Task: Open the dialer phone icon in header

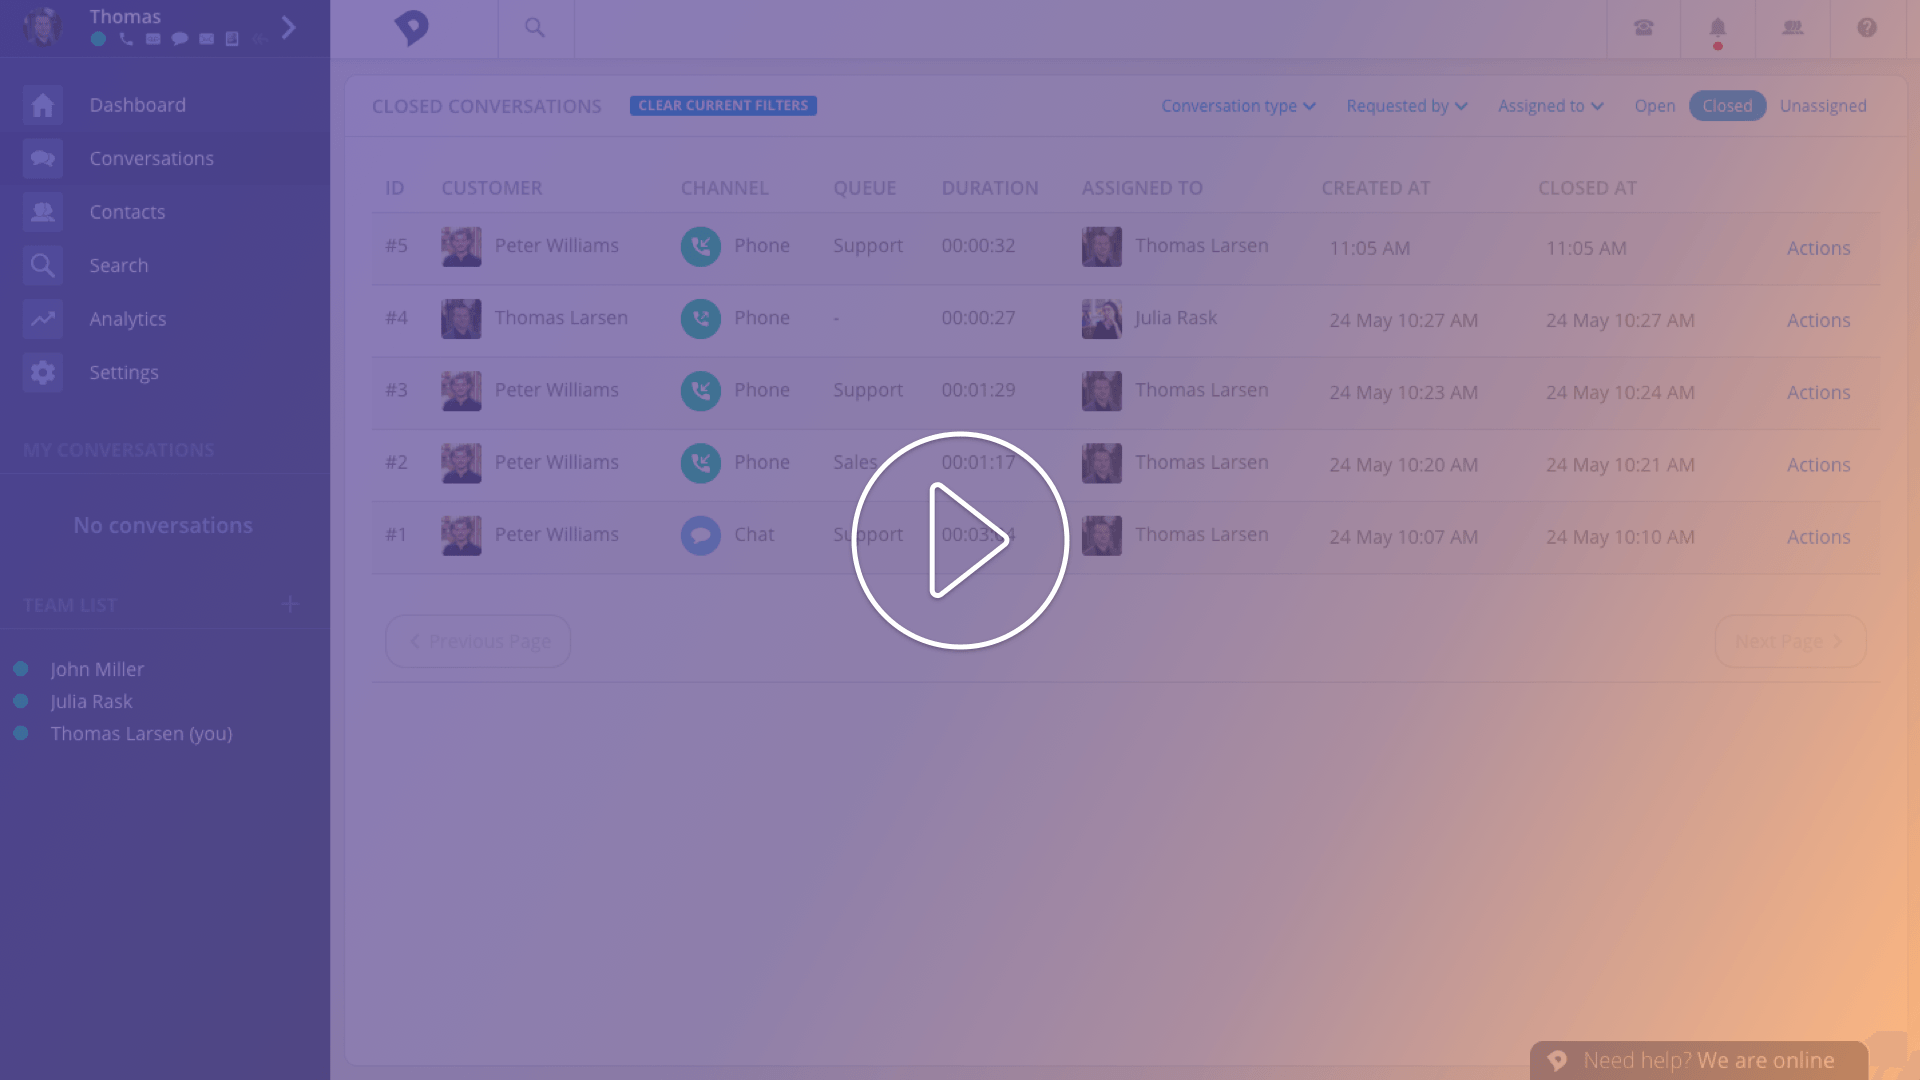Action: (x=1643, y=28)
